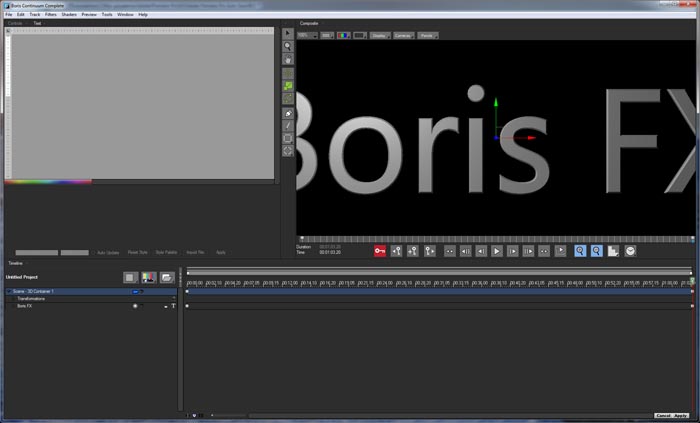Screen dimensions: 700x423
Task: Select the arrow selection tool
Action: [x=288, y=34]
